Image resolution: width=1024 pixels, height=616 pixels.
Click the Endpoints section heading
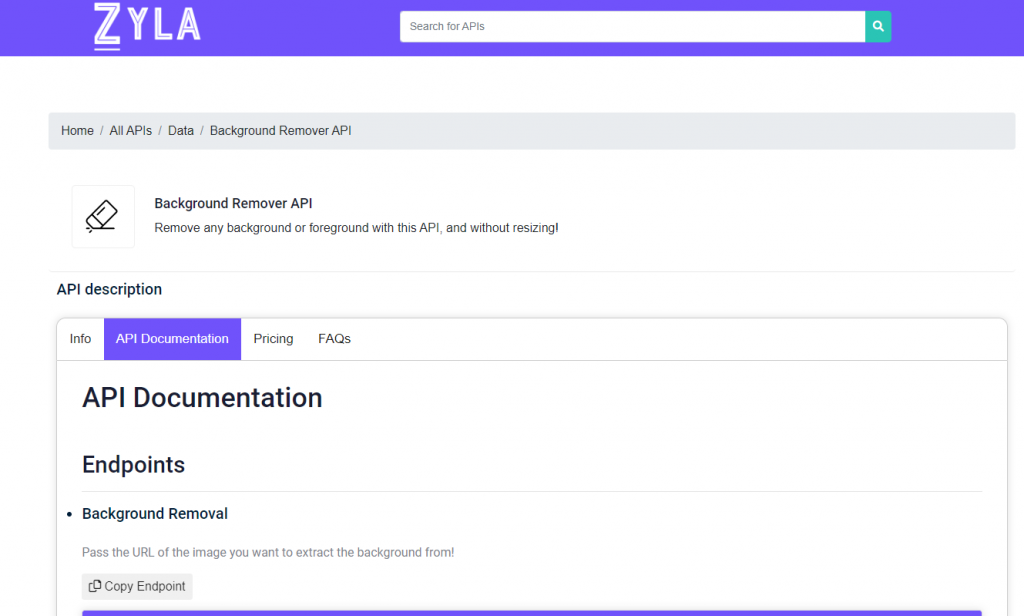(133, 464)
